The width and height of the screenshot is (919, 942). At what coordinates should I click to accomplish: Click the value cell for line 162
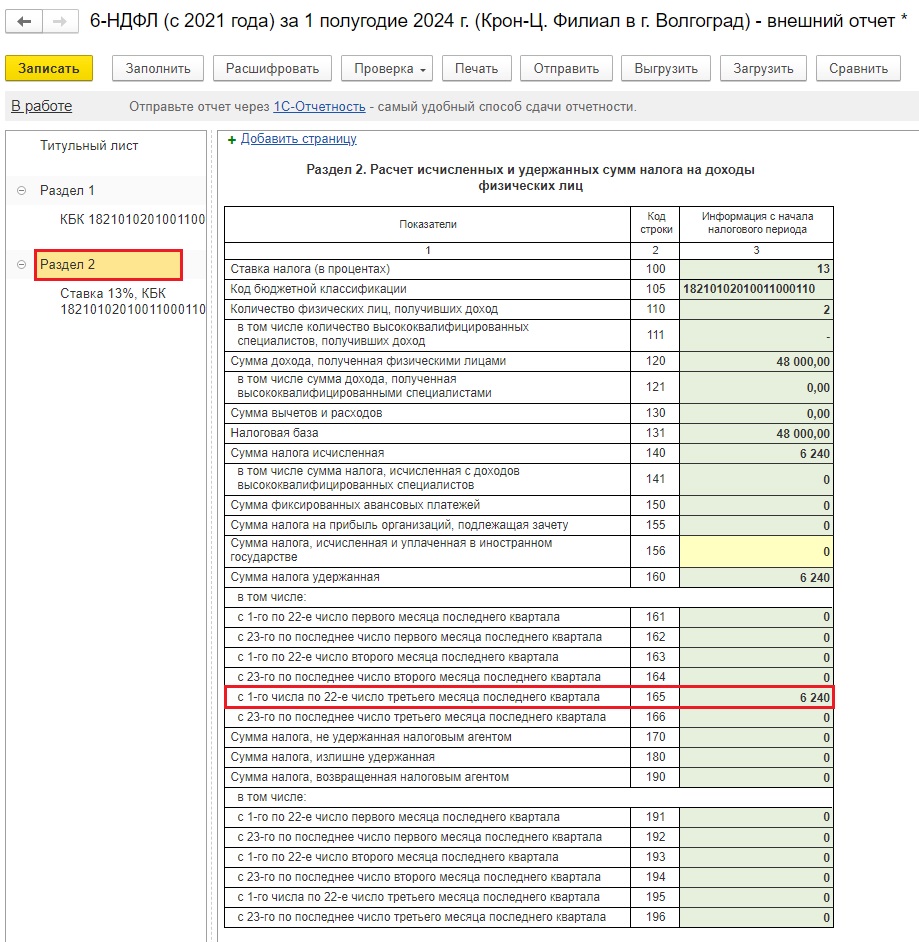[756, 637]
